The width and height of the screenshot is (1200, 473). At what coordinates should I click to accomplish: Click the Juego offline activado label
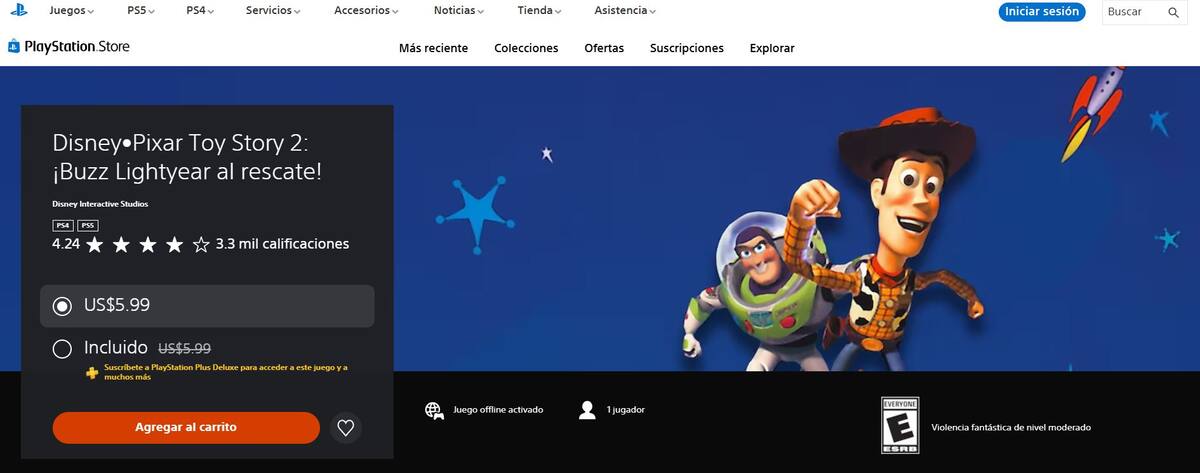coord(498,410)
